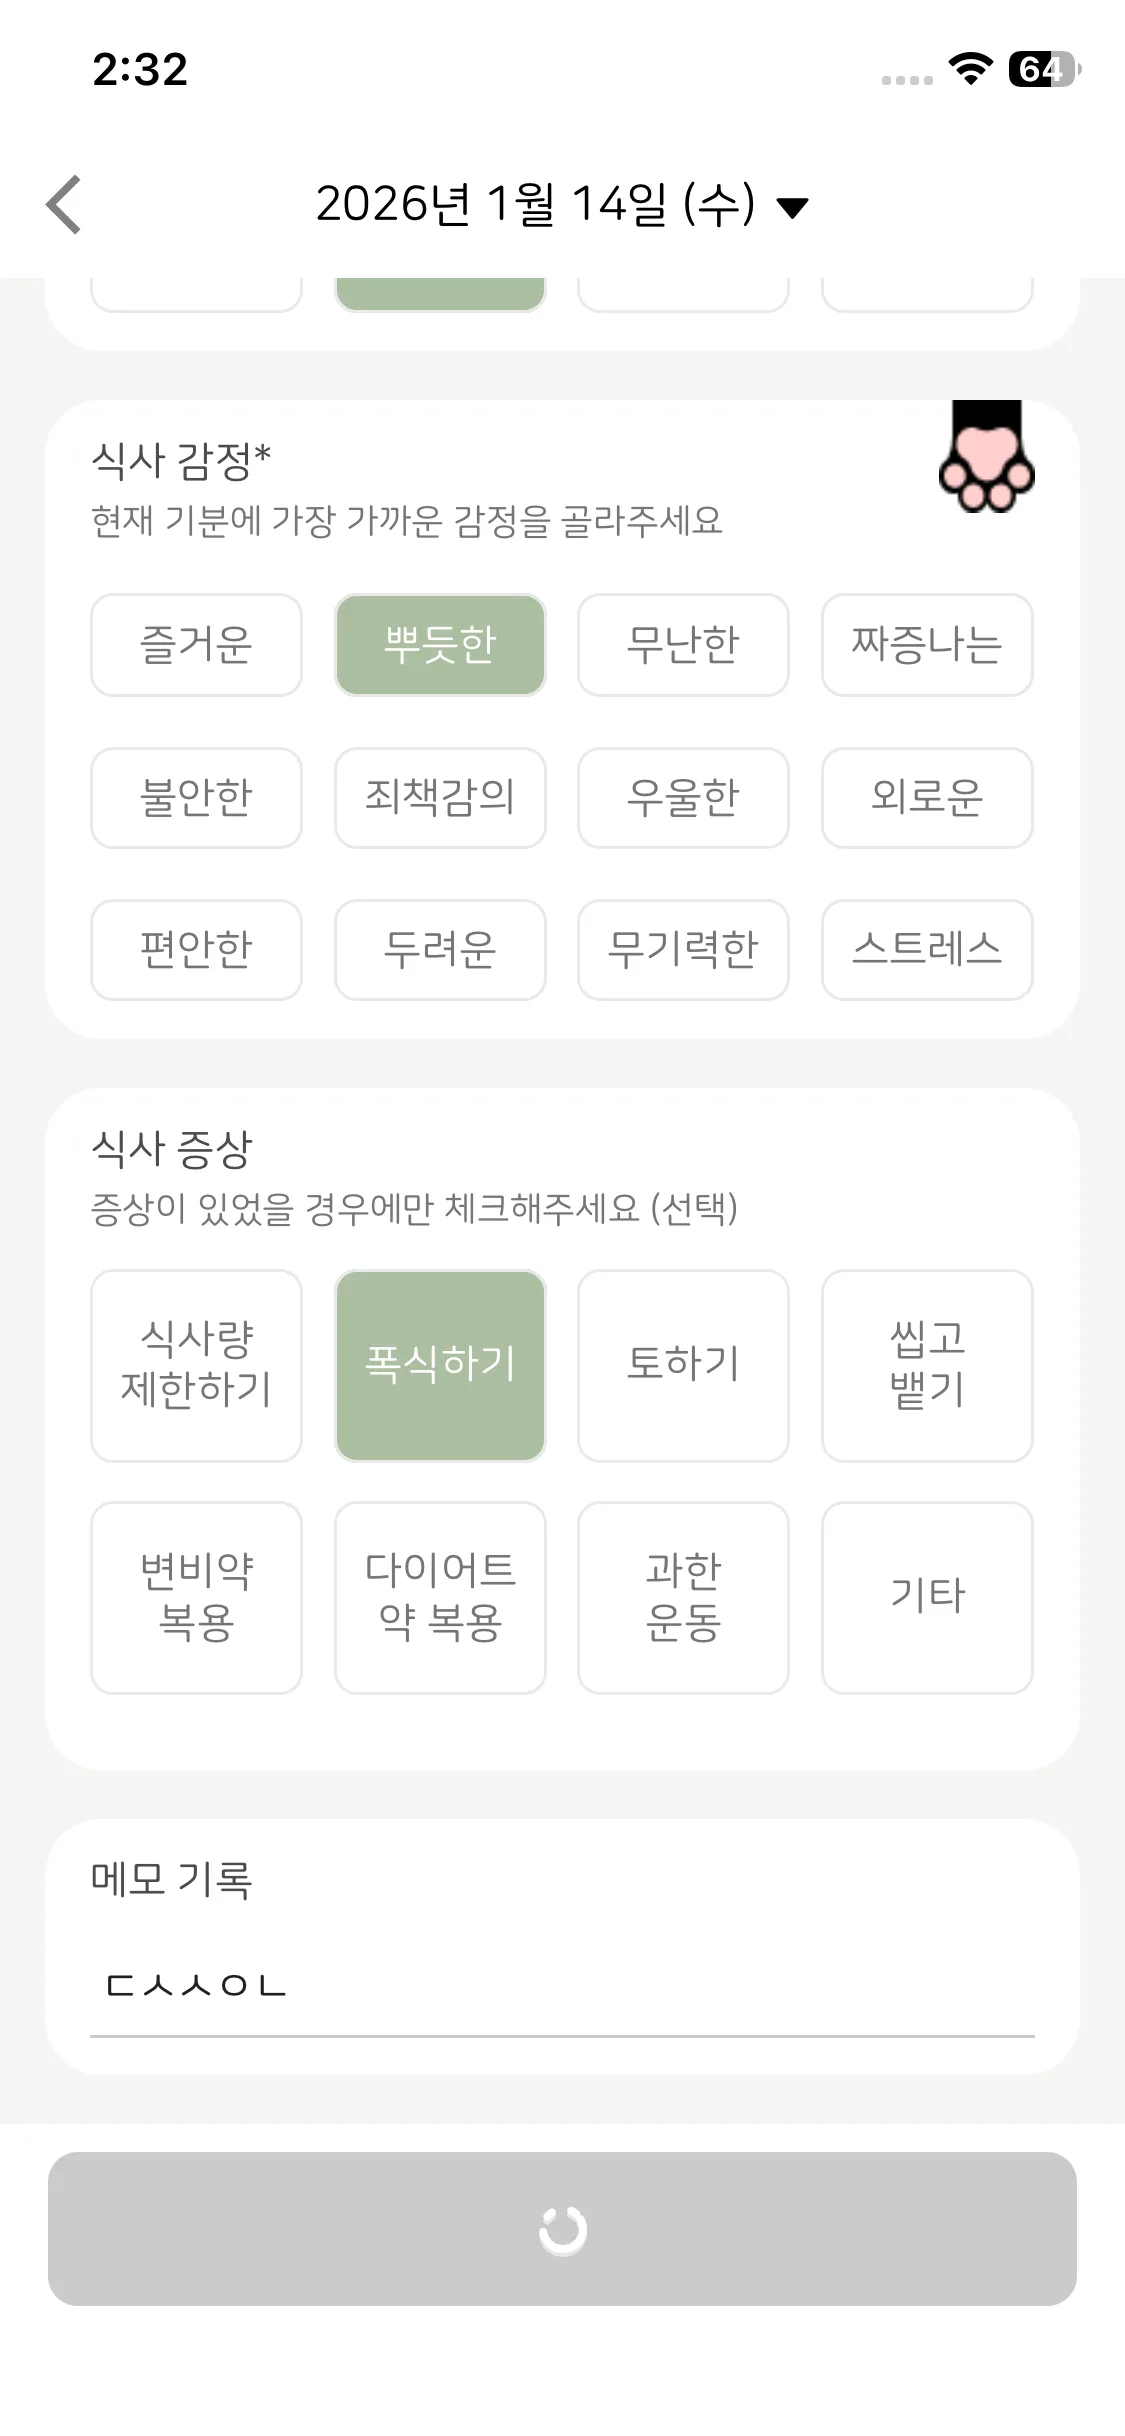The width and height of the screenshot is (1125, 2436).
Task: Tap the back arrow icon
Action: [x=64, y=205]
